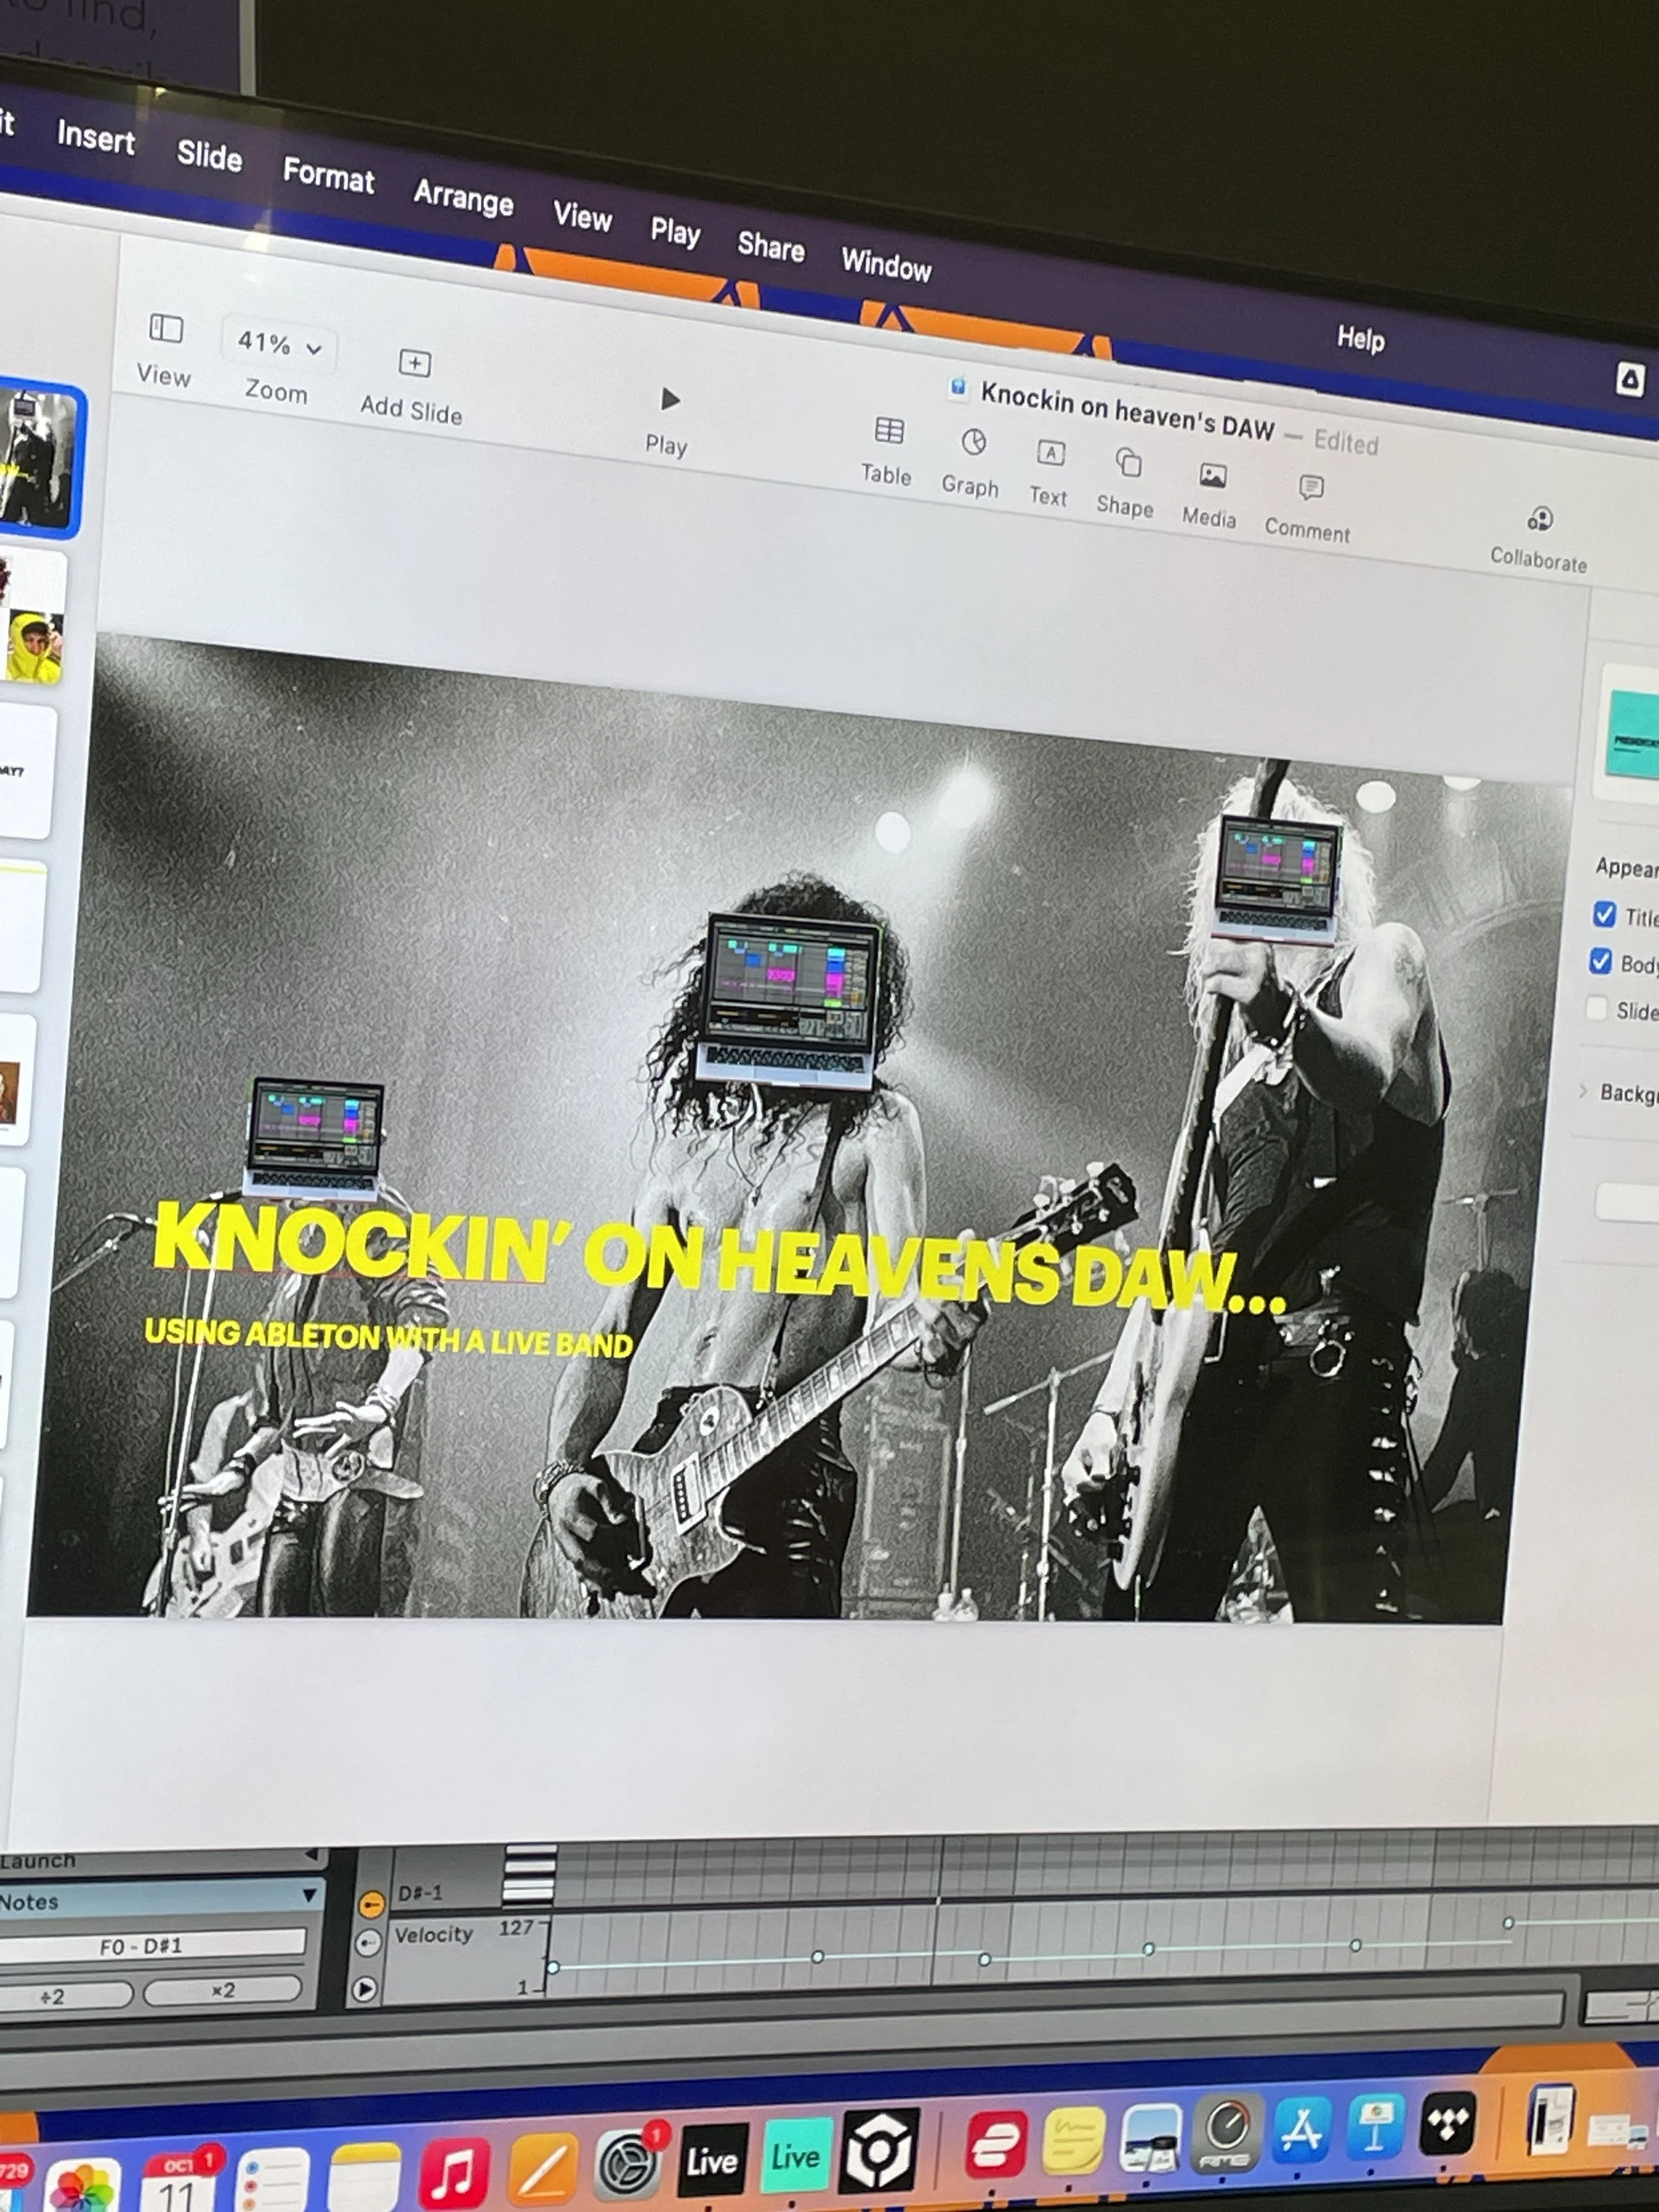The image size is (1659, 2212).
Task: Click the Add Slide icon
Action: pyautogui.click(x=414, y=364)
